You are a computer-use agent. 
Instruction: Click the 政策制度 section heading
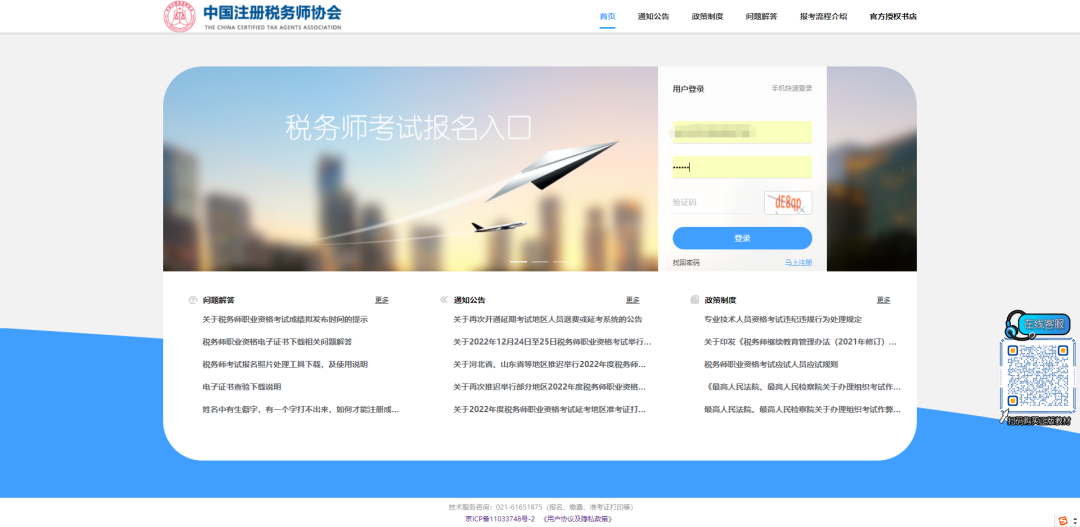click(x=720, y=300)
